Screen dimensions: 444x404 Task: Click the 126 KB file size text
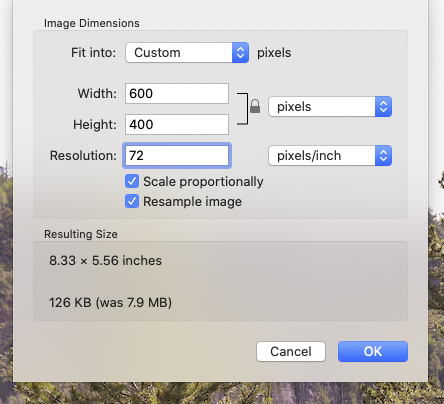(x=110, y=303)
